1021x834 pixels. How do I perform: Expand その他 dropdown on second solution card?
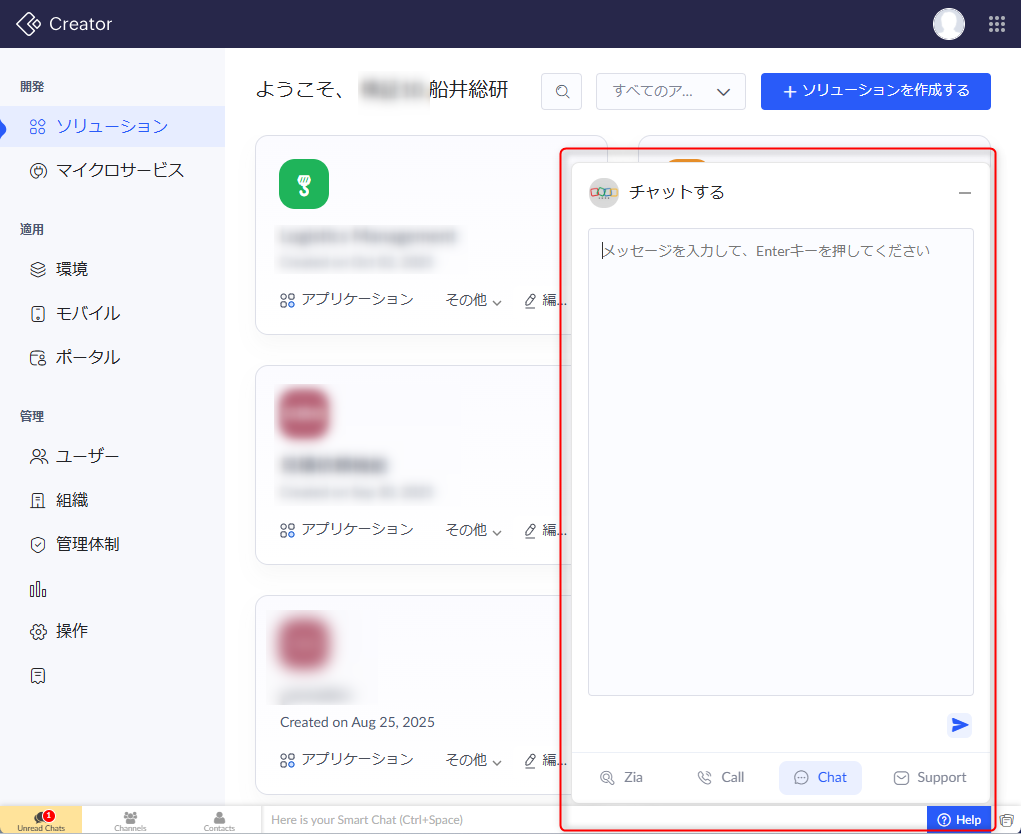click(473, 530)
